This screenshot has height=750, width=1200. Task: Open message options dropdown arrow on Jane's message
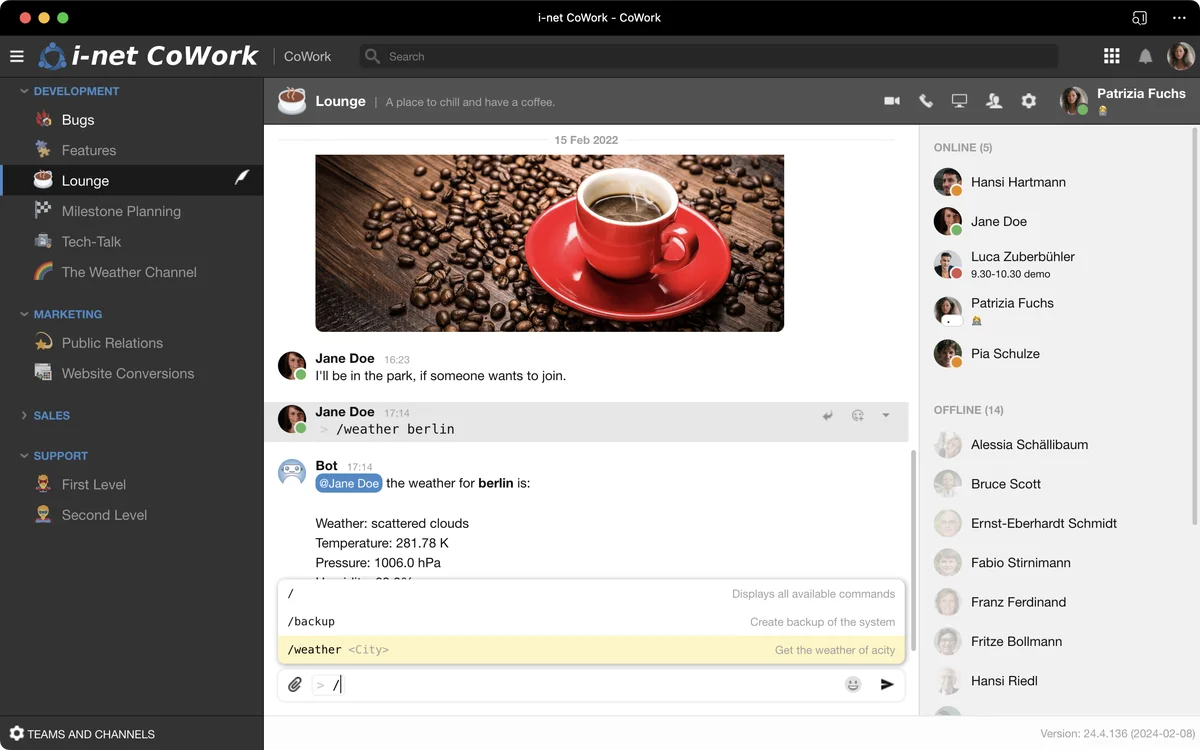[x=886, y=416]
